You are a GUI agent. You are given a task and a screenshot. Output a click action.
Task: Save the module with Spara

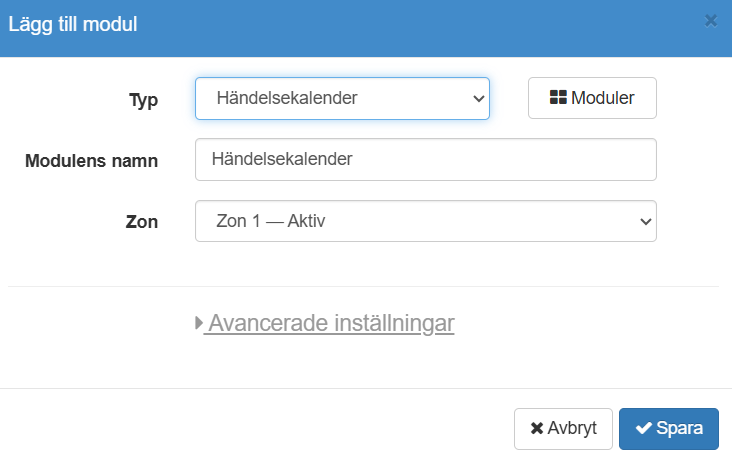click(668, 428)
